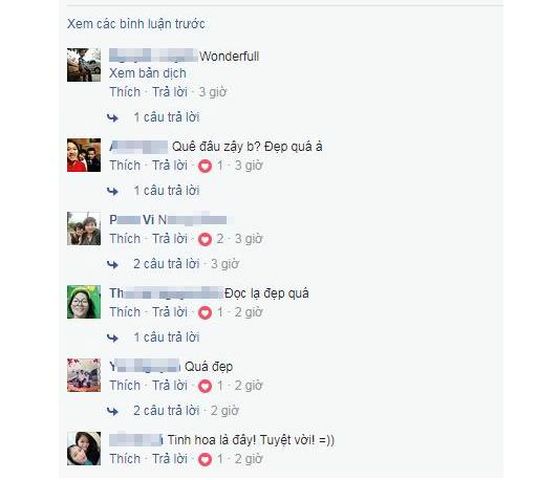Click 'Thích' on the Wonderfull comment
This screenshot has height=480, width=537.
click(x=125, y=92)
